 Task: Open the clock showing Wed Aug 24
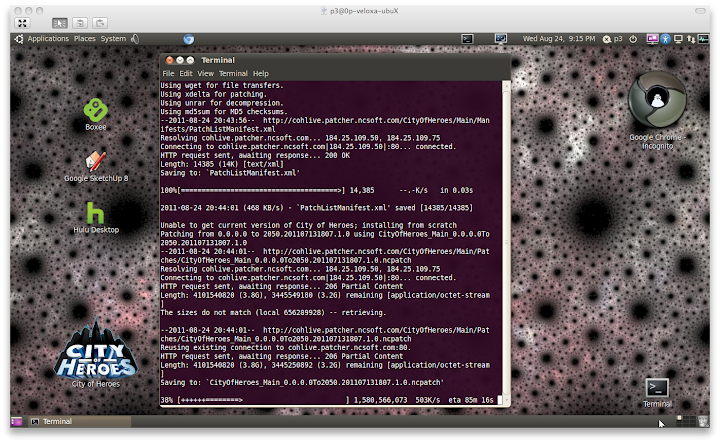559,39
